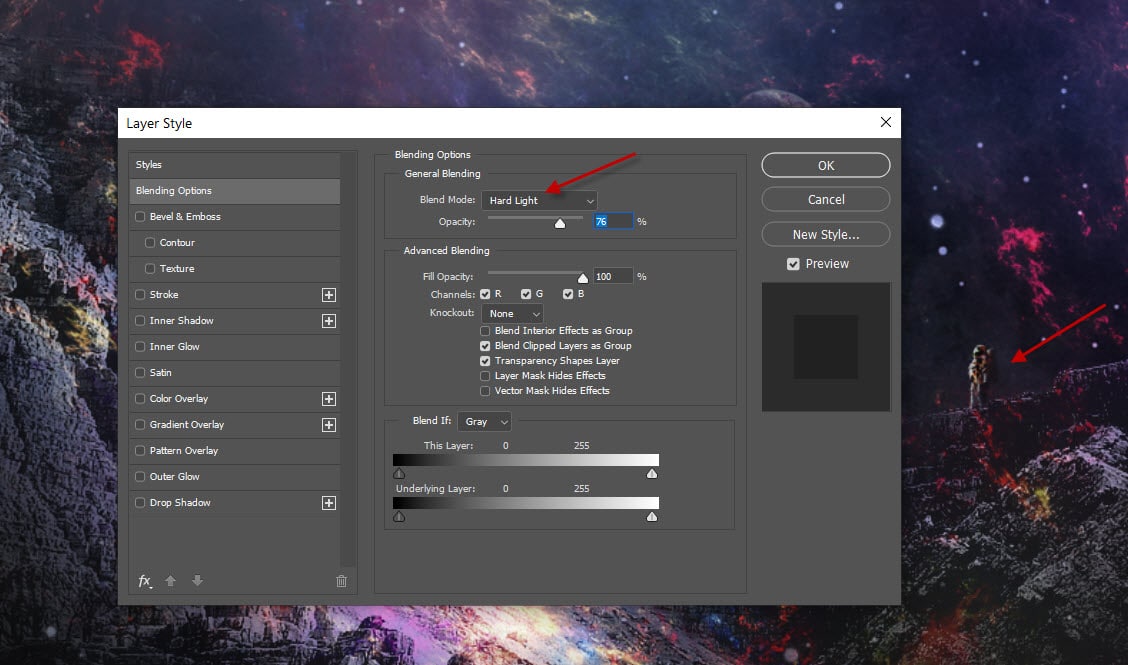Open the fx effects menu icon
1128x665 pixels.
coord(145,581)
